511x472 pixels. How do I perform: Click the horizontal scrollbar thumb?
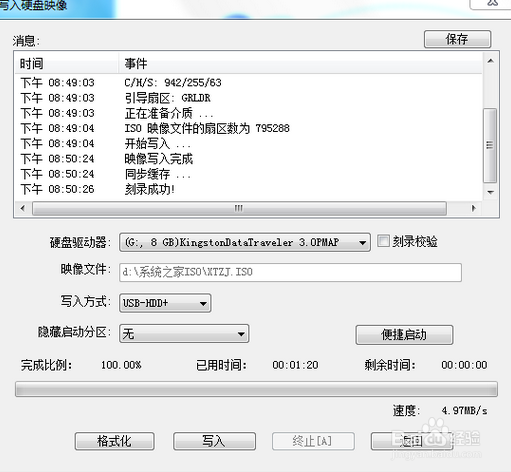pos(239,208)
